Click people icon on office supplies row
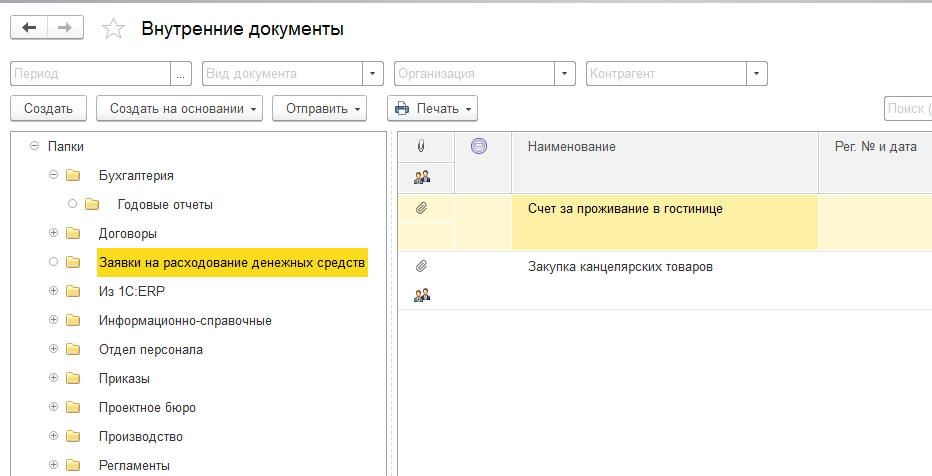This screenshot has height=476, width=932. [422, 295]
